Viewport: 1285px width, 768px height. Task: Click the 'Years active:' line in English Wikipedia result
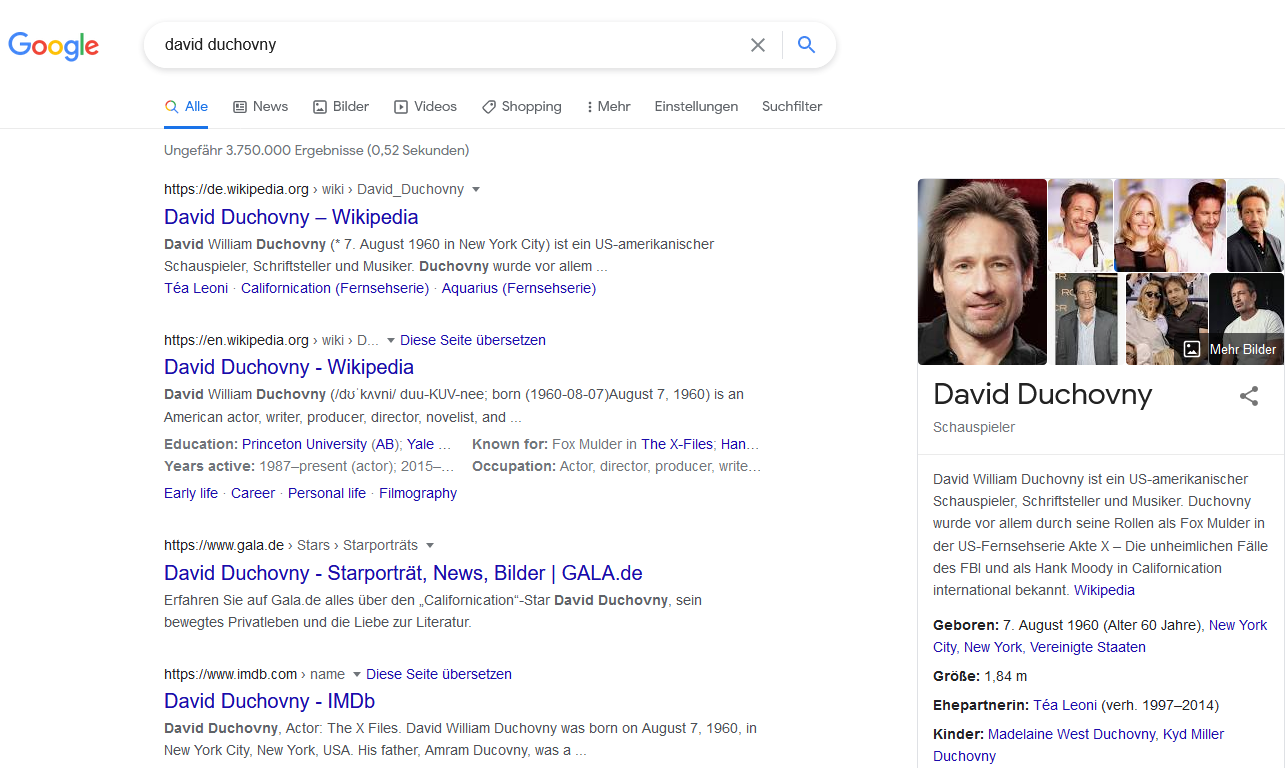click(309, 467)
